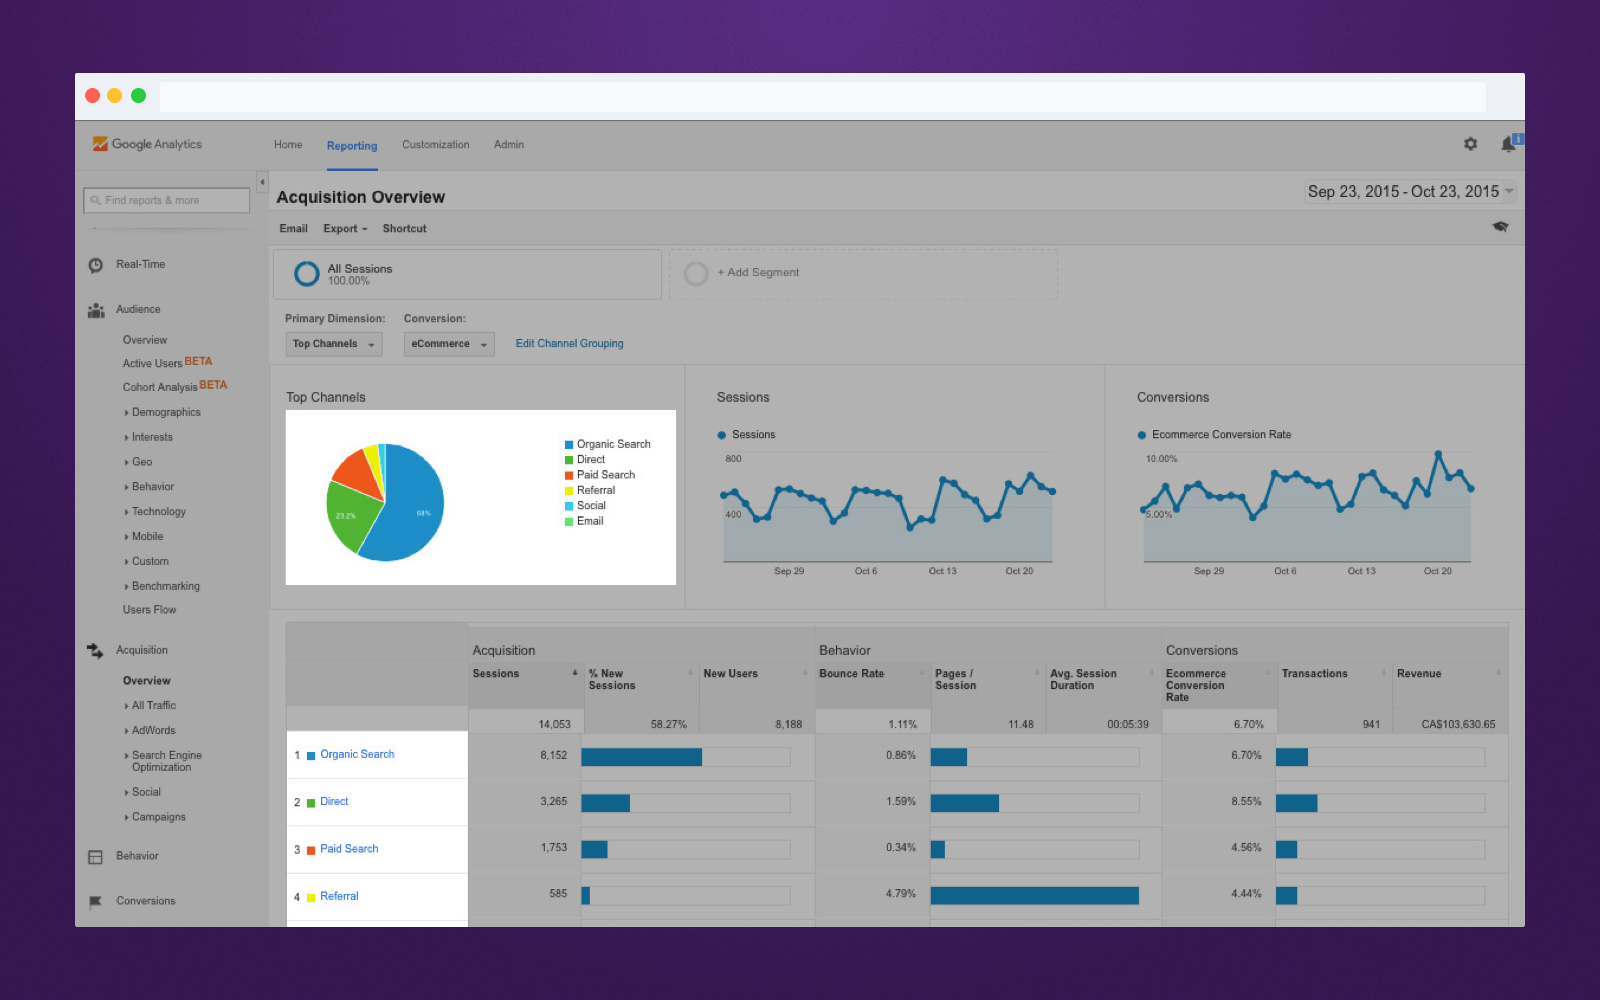The height and width of the screenshot is (1000, 1600).
Task: Click the Referral yellow legend swatch
Action: coord(569,491)
